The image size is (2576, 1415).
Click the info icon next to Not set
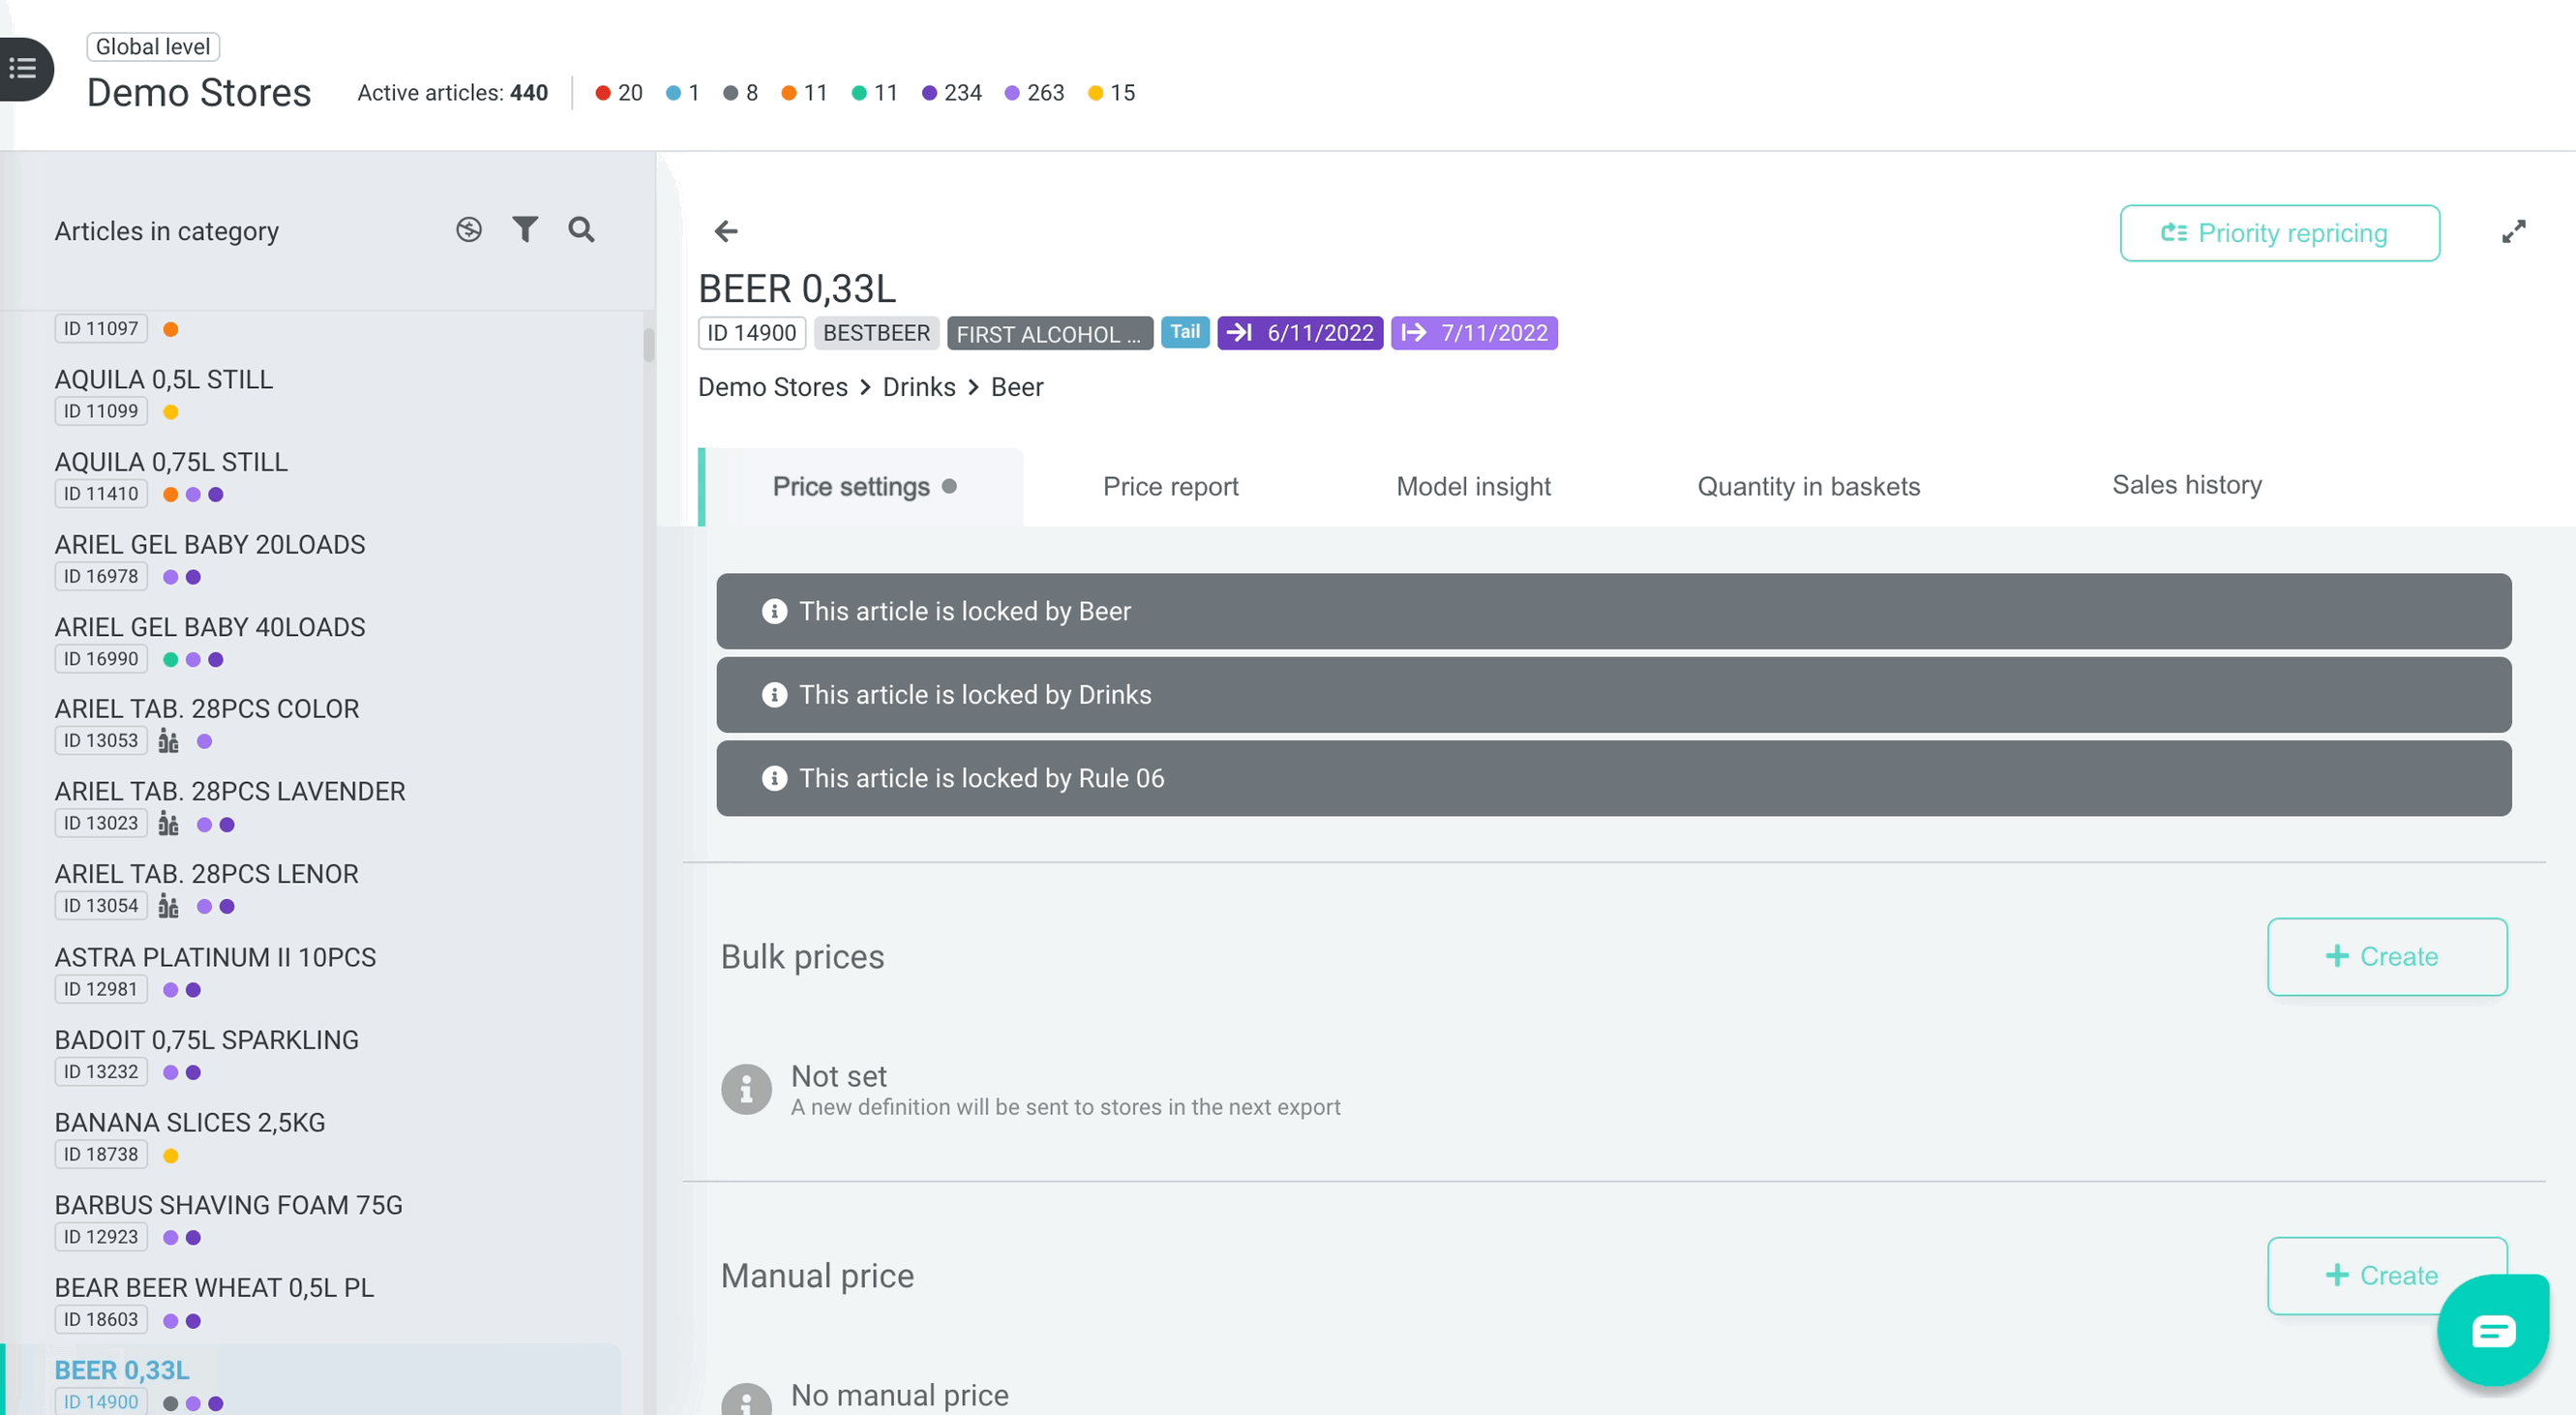click(746, 1089)
